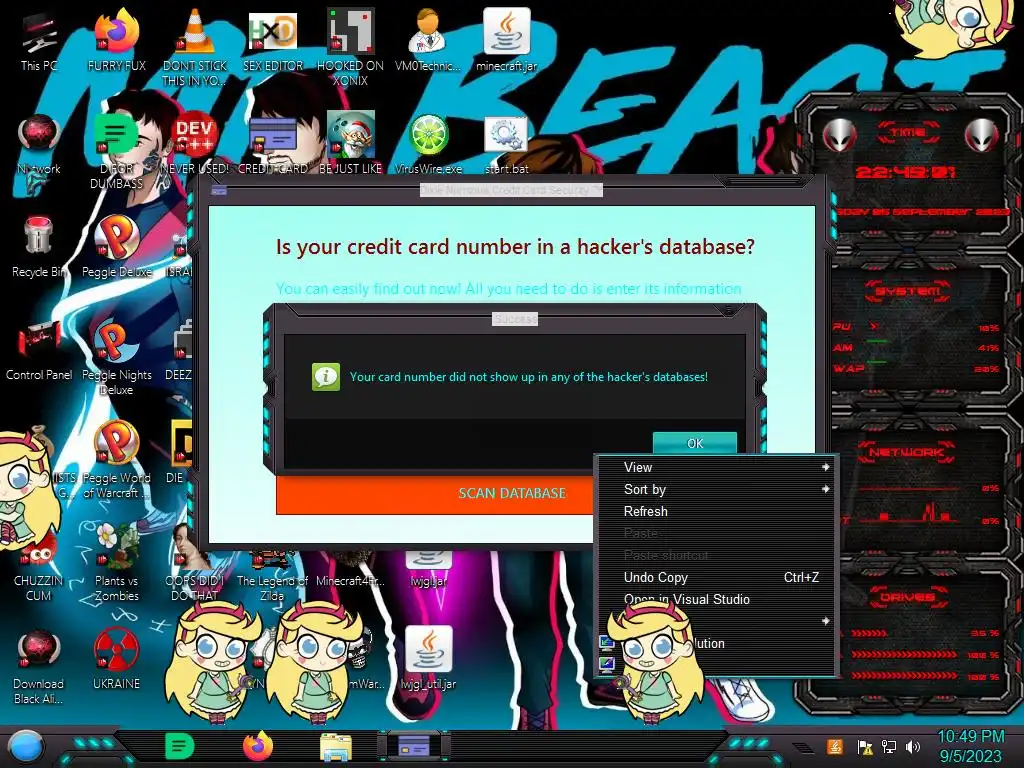Launch the Peggle Nights Deluxe shortcut

click(117, 356)
